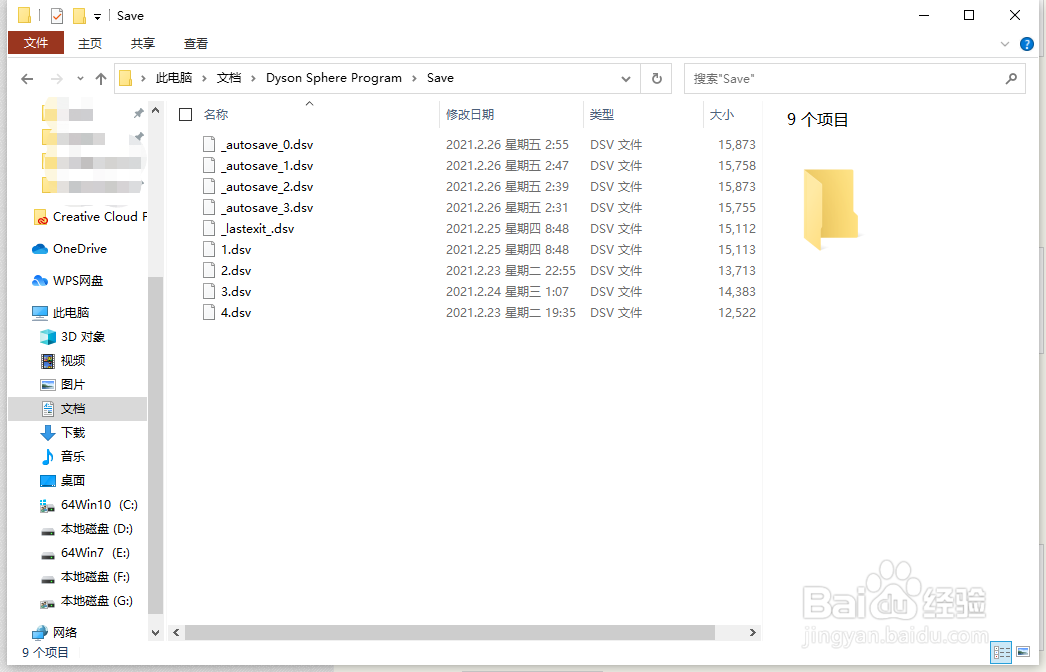Click the Properties quick access icon

tap(57, 15)
